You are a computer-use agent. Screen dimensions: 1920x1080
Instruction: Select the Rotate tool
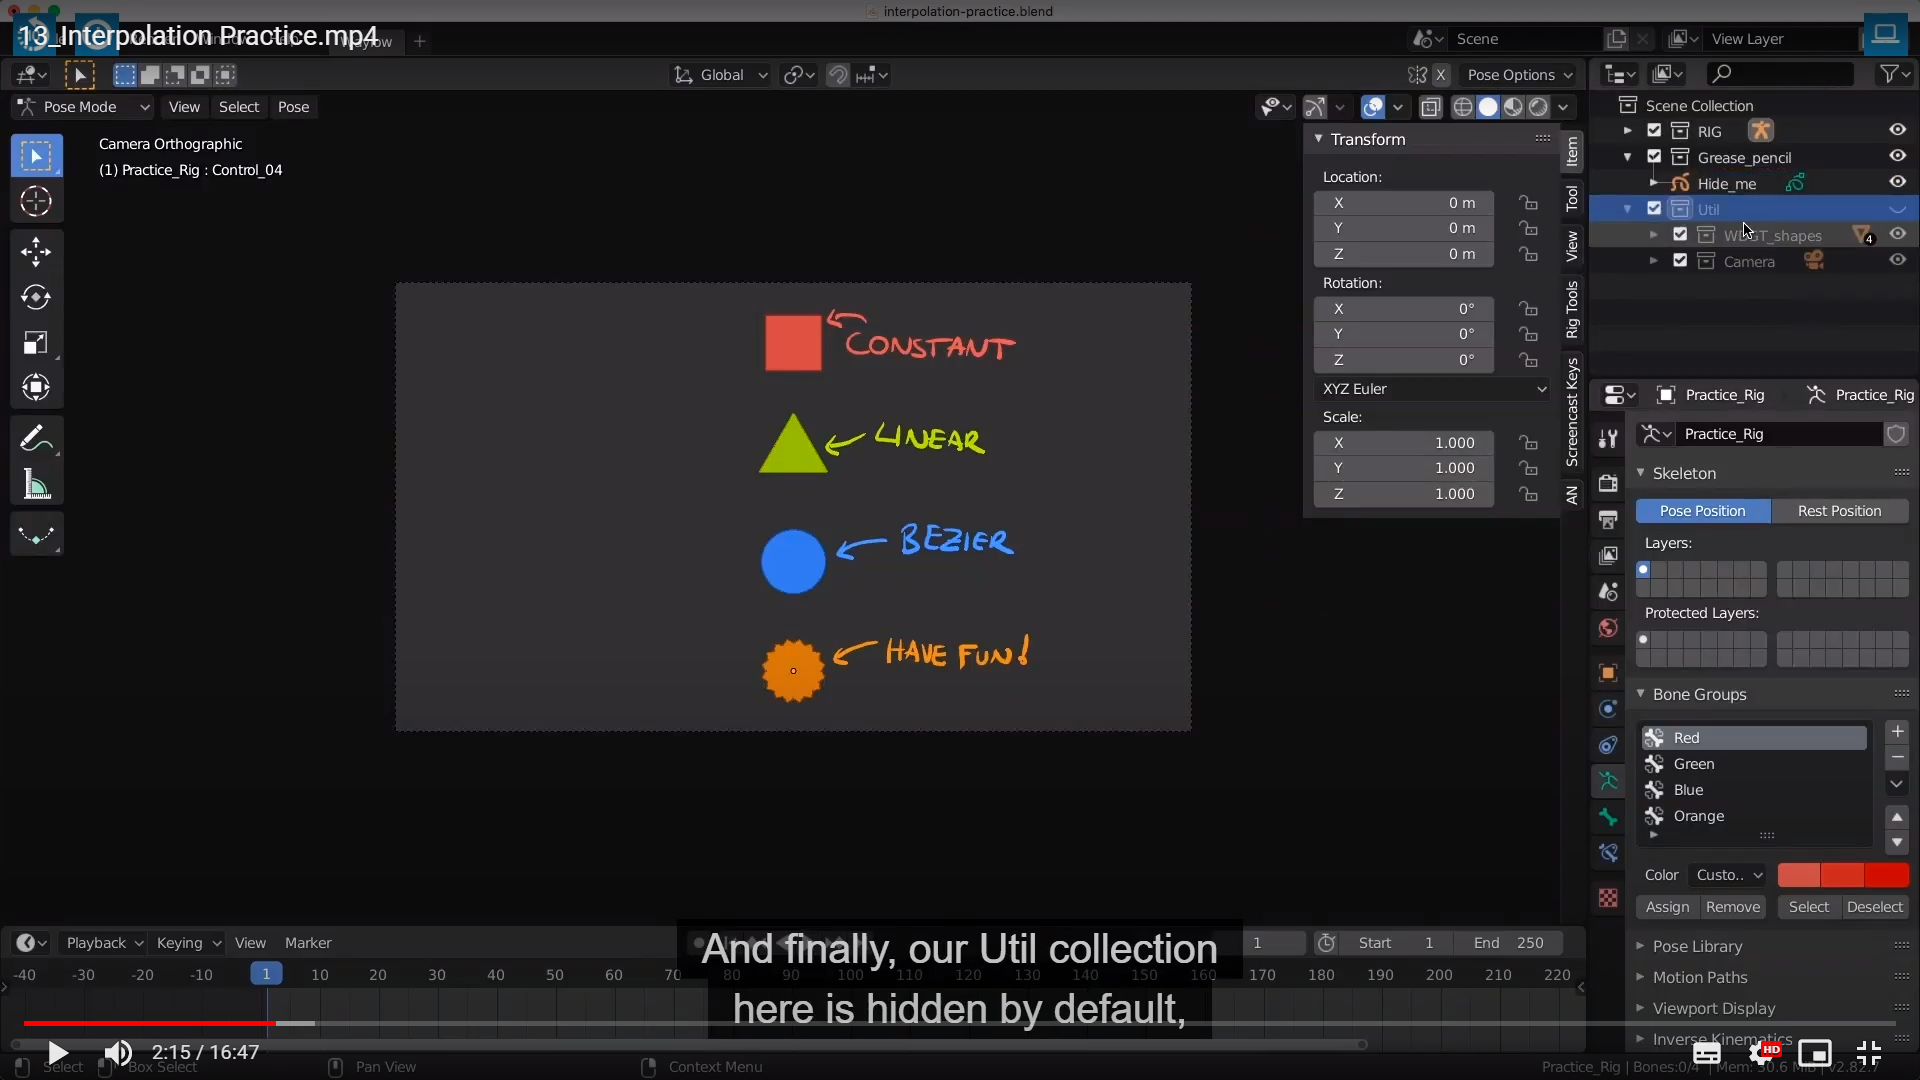tap(36, 297)
